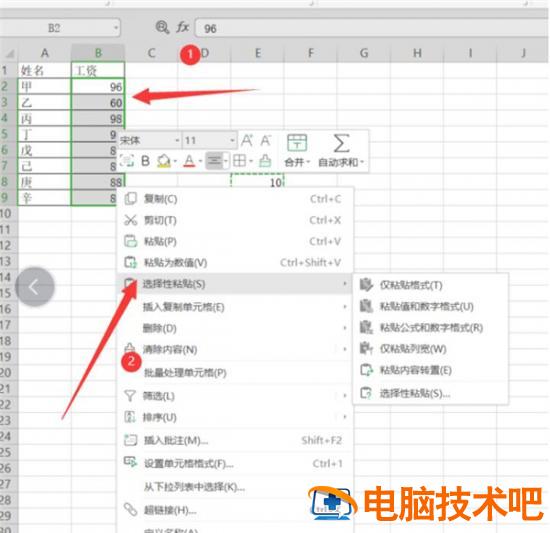
Task: Open the borders dropdown arrow
Action: coord(251,162)
